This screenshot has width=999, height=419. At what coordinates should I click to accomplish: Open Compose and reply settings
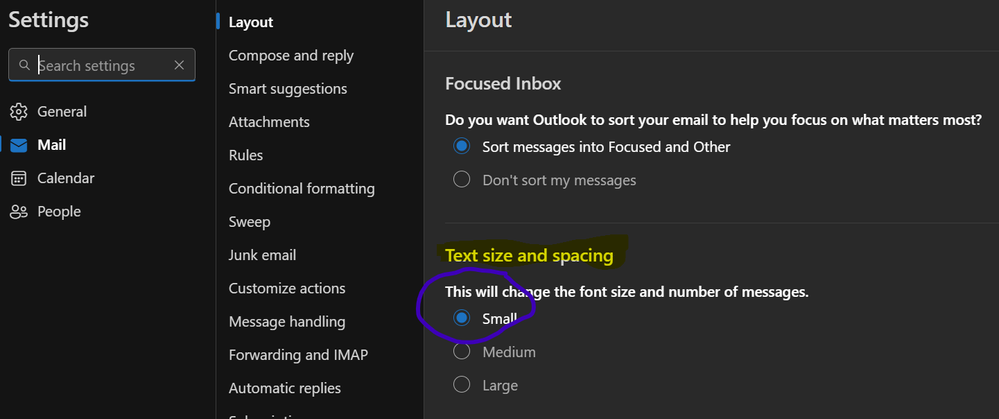[x=291, y=56]
